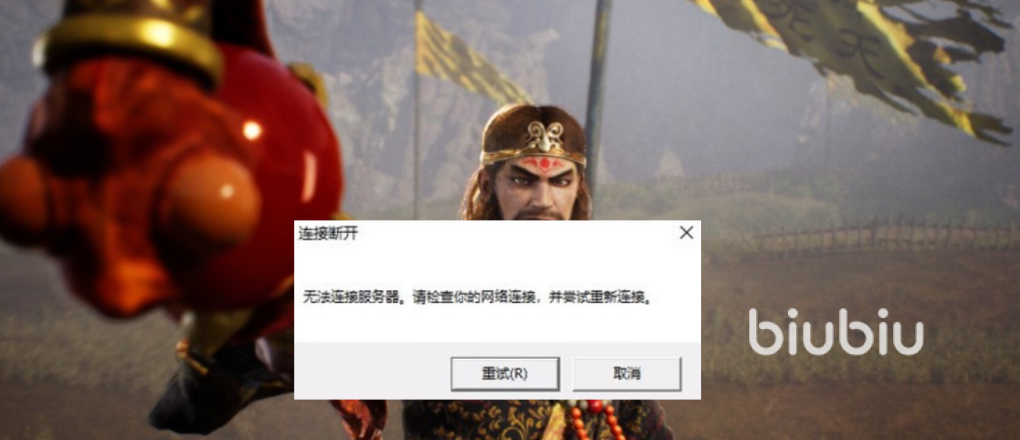The height and width of the screenshot is (440, 1020).
Task: Close the 连接断开 dialog with X
Action: tap(686, 233)
